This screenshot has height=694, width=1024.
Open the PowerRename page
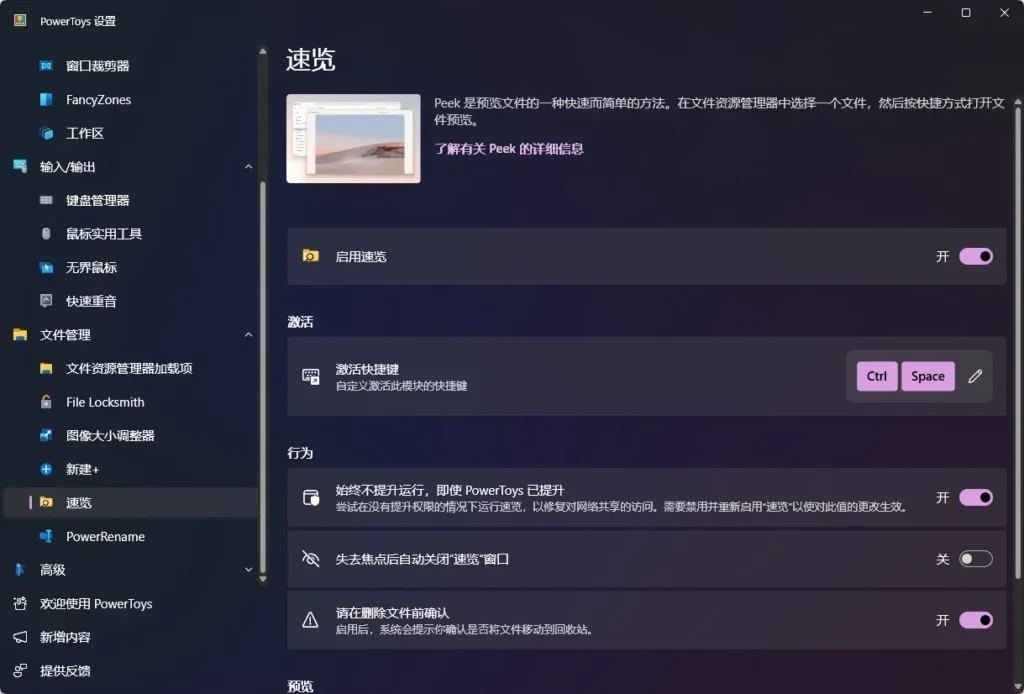point(131,537)
